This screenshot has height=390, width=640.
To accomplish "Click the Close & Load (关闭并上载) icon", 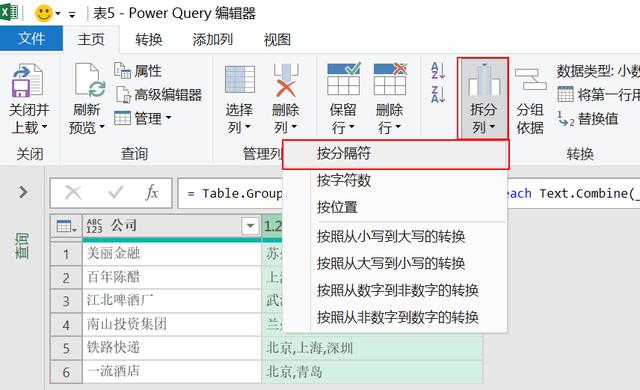I will (x=28, y=80).
